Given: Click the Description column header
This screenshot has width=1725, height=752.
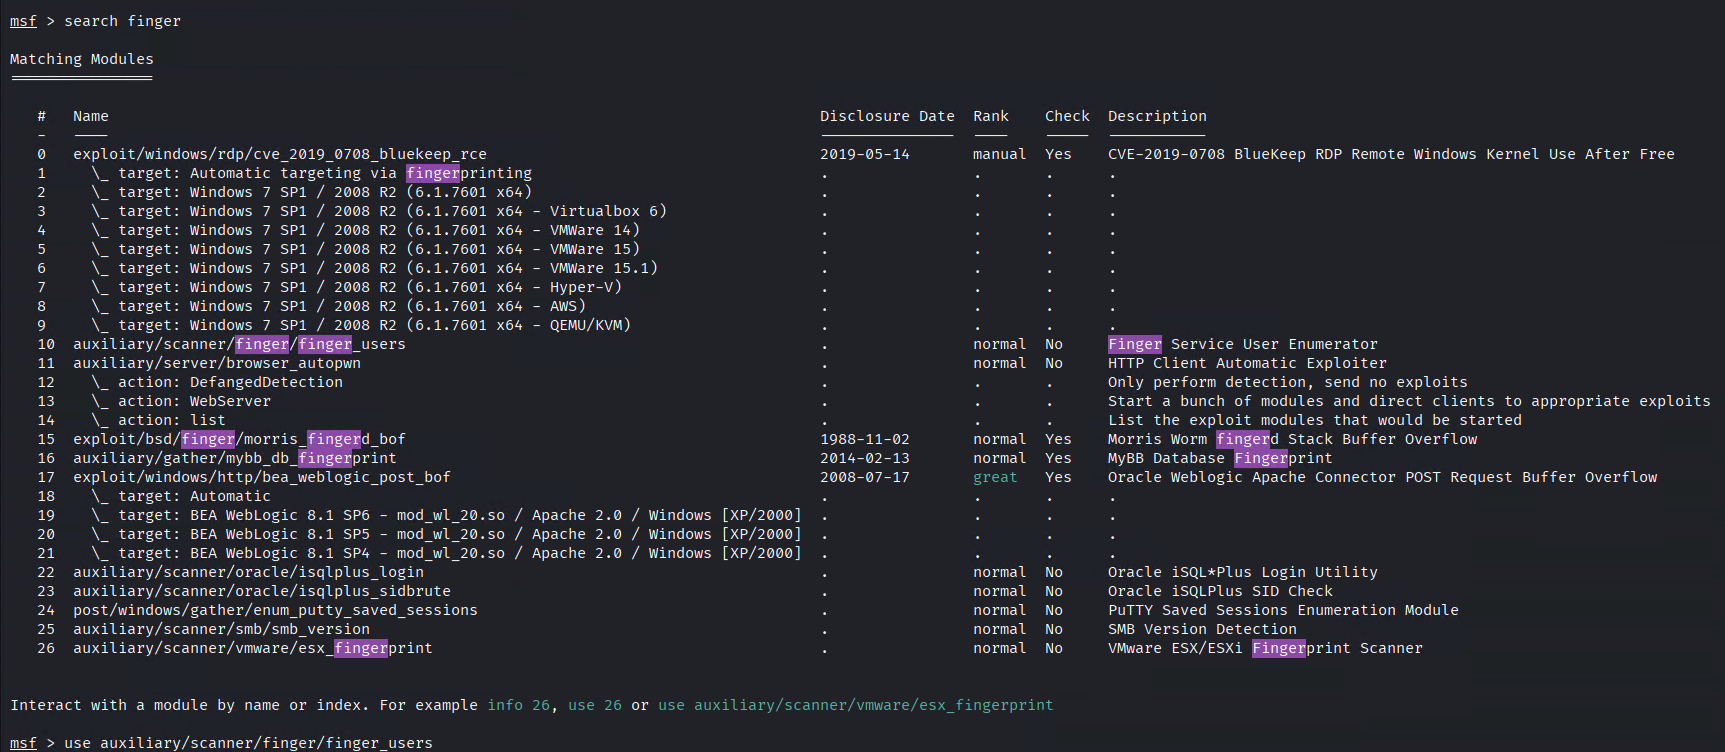Looking at the screenshot, I should [x=1157, y=116].
